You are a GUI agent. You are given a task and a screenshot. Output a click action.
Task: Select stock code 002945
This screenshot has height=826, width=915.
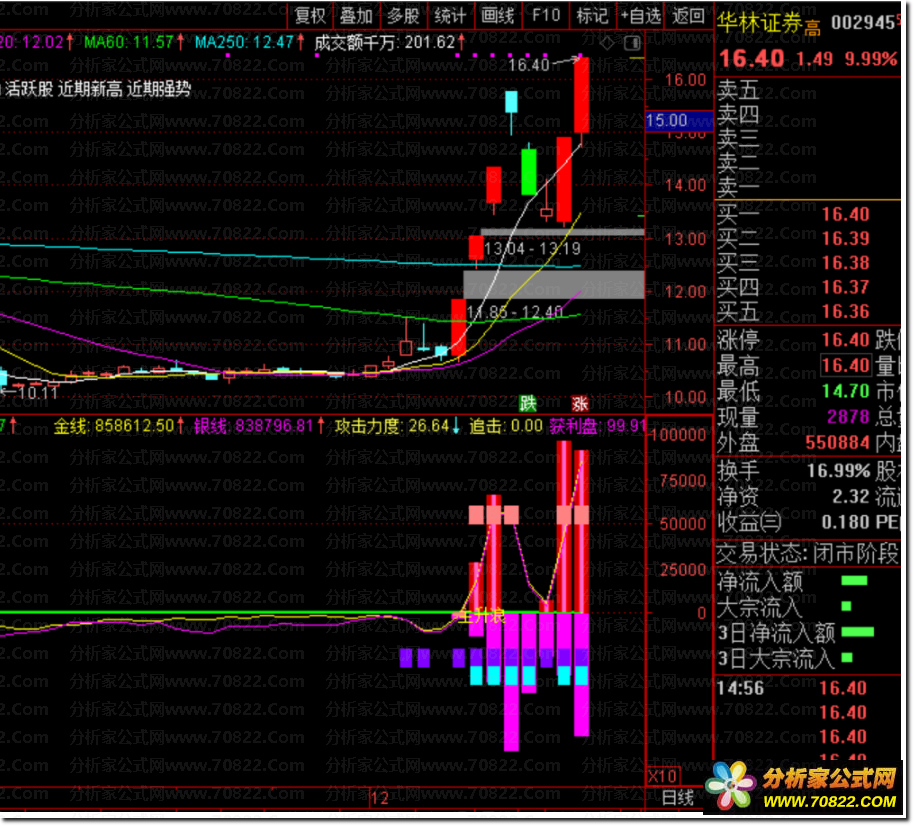864,23
